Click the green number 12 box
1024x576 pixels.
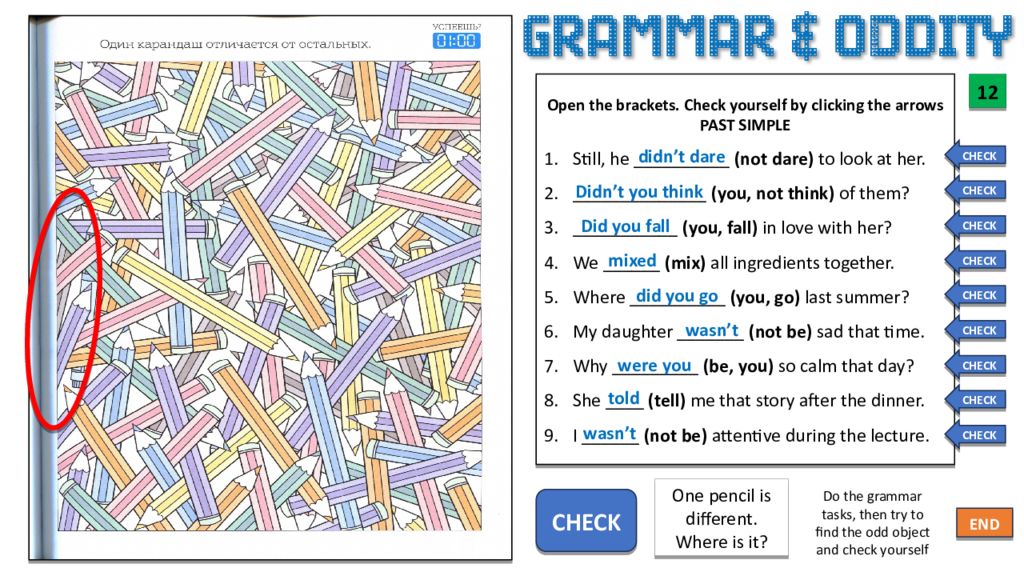(x=987, y=92)
